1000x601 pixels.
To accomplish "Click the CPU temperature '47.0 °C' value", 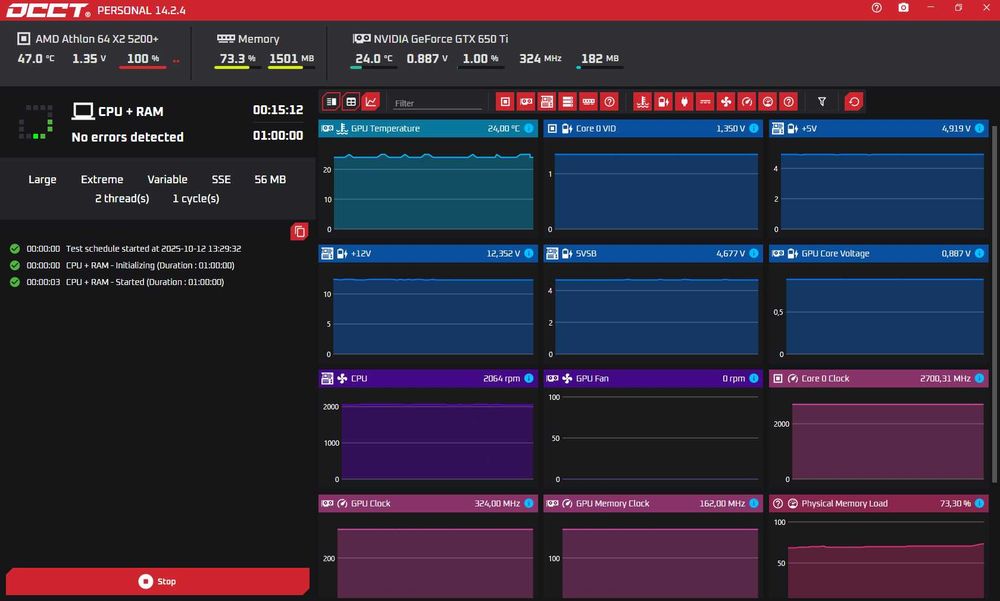I will tap(36, 59).
